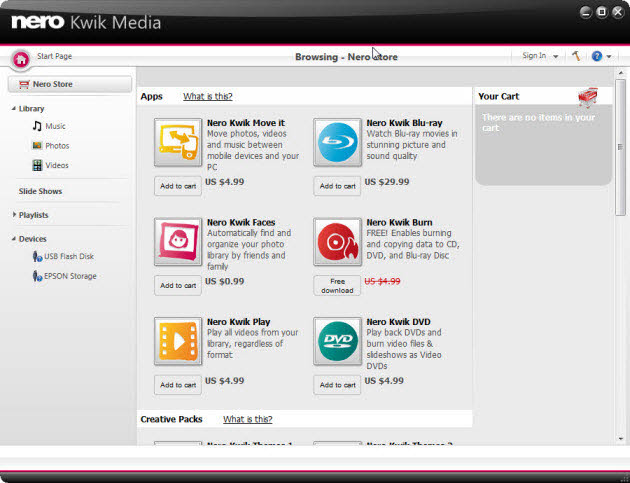Open the Nero Kwik Faces app icon
Image resolution: width=630 pixels, height=483 pixels.
(178, 242)
